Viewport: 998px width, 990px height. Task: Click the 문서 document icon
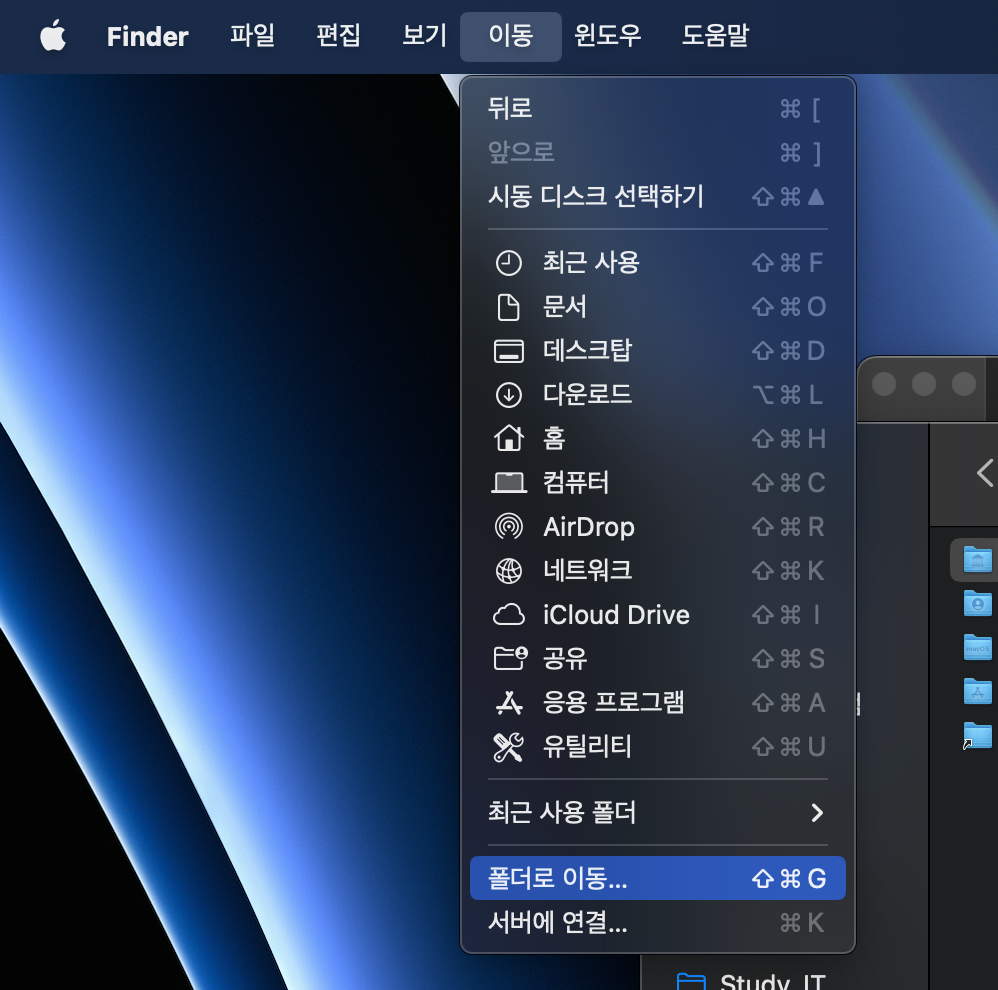tap(509, 307)
